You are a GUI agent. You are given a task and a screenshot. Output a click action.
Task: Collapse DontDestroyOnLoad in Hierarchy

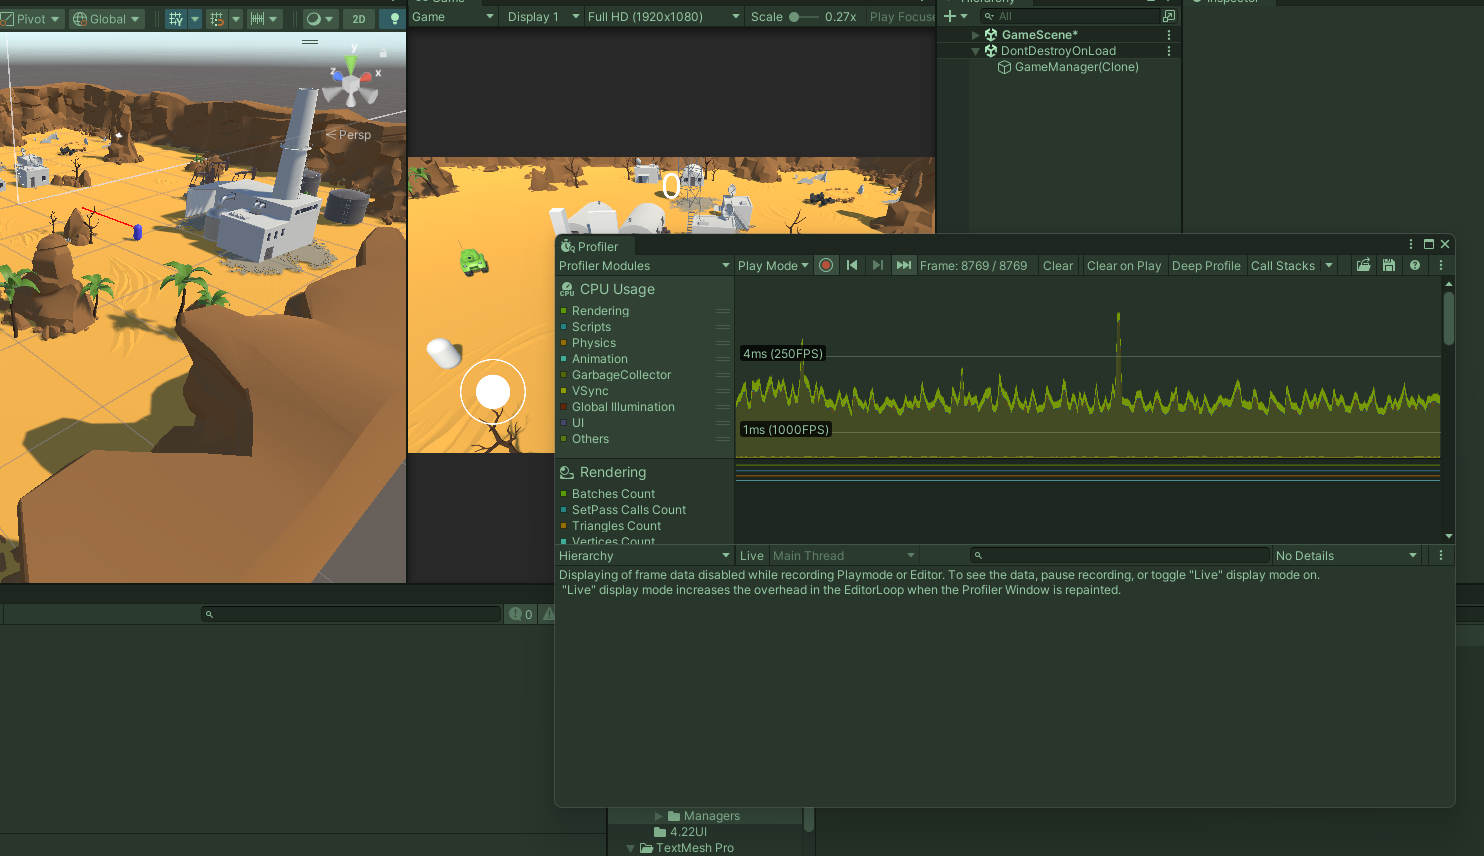click(976, 51)
